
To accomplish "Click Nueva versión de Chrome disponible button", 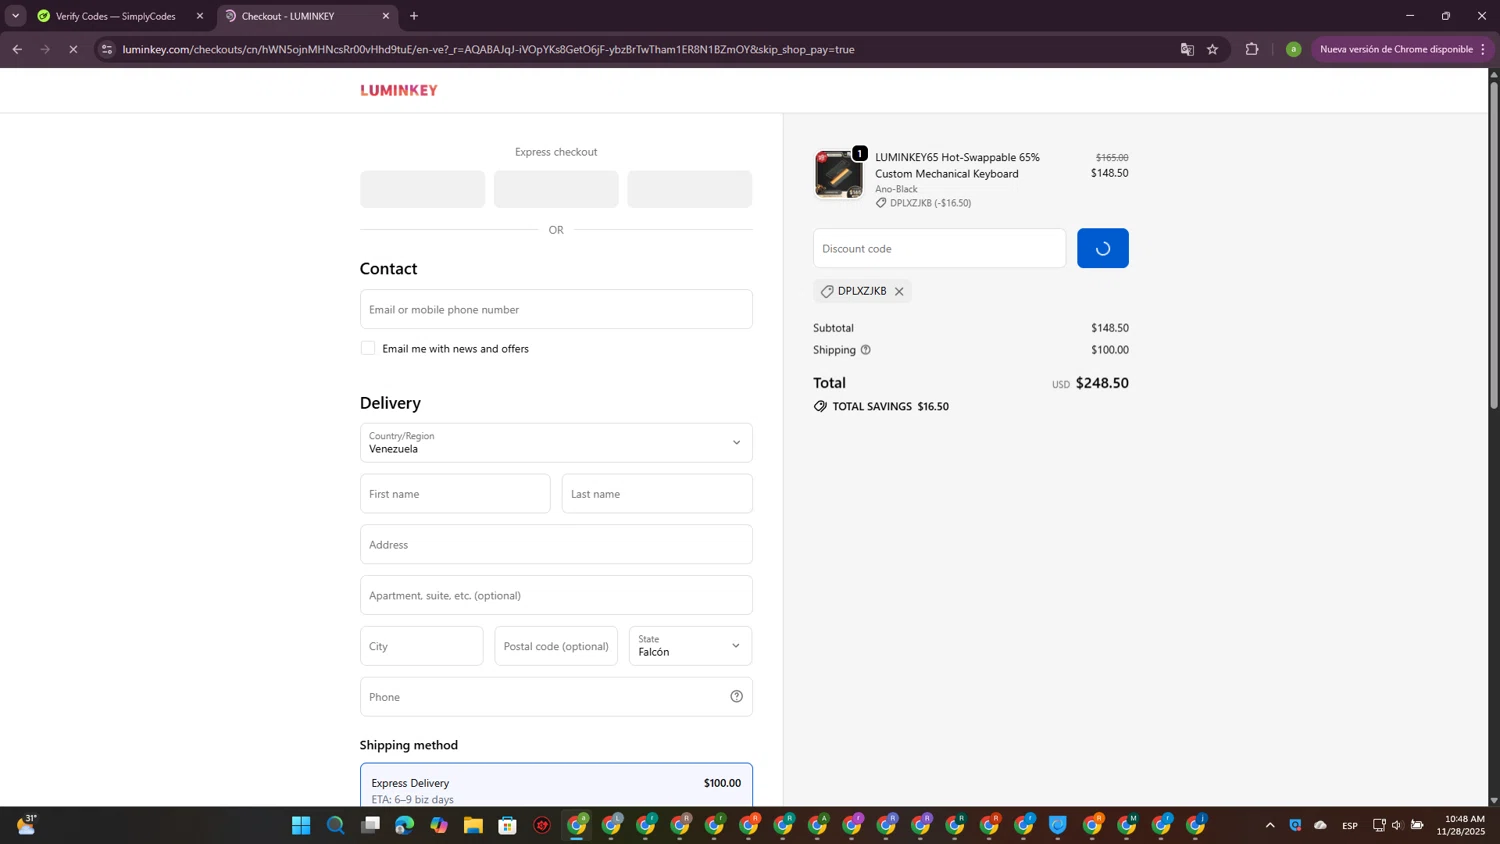I will (1402, 49).
